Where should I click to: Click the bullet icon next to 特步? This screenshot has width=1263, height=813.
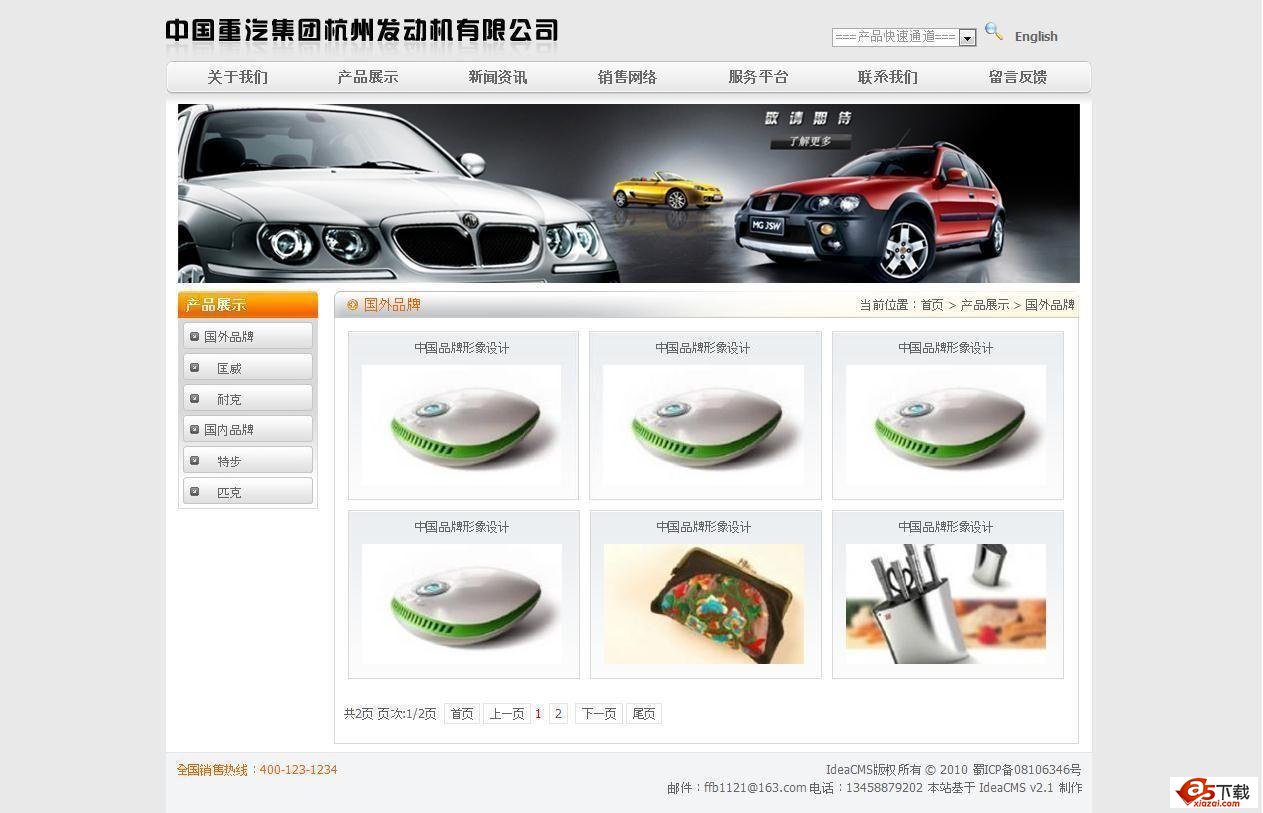click(x=194, y=461)
